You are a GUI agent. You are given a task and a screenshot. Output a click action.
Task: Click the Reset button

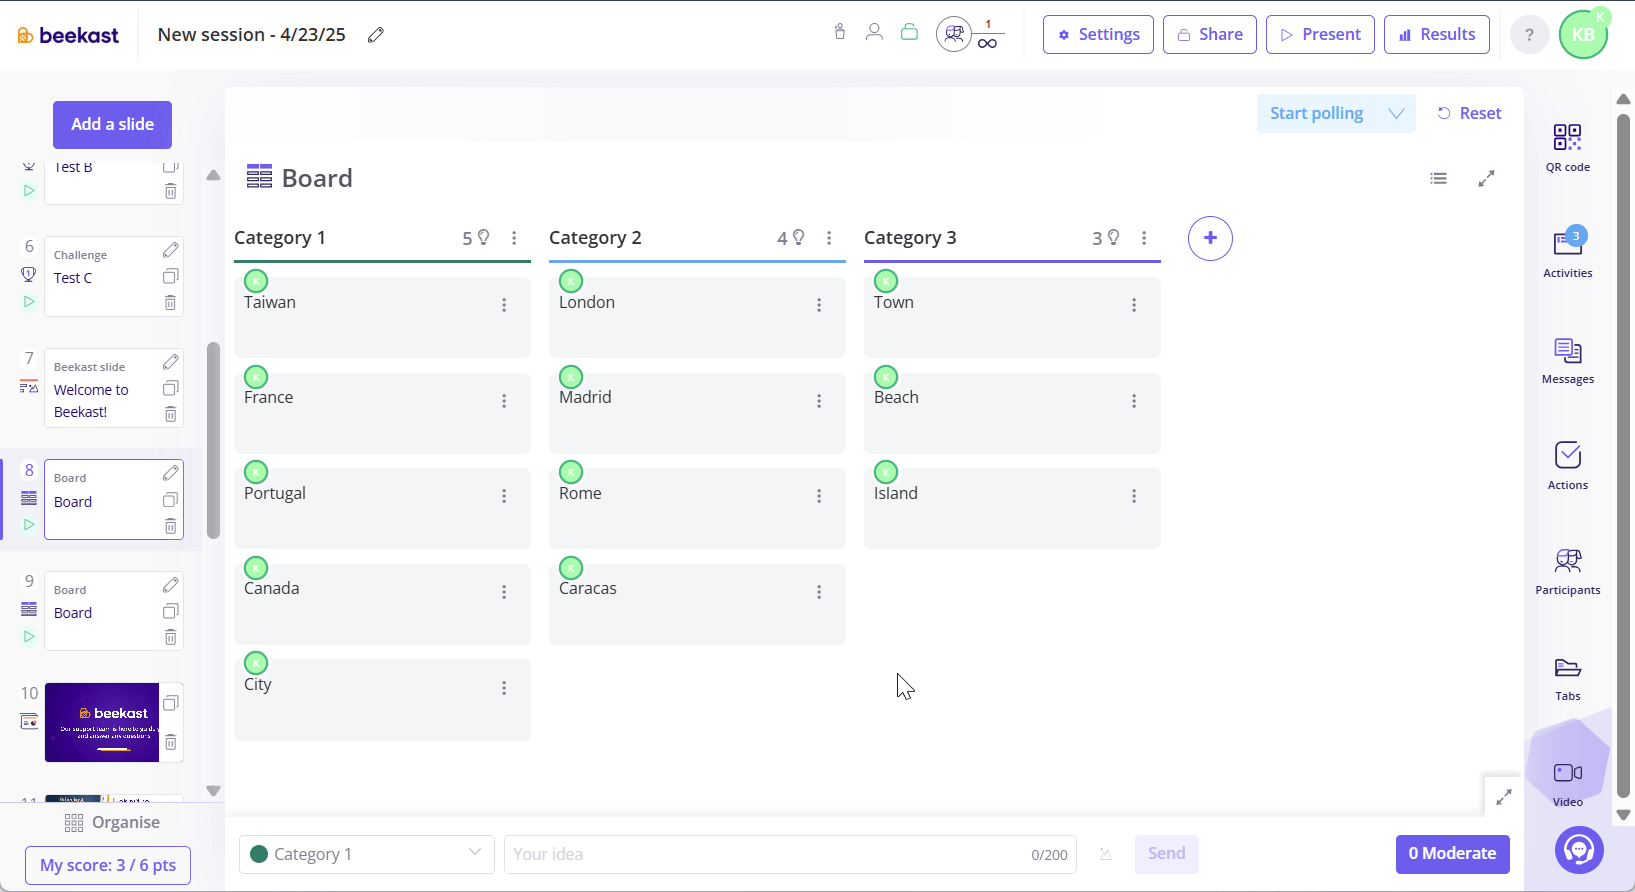tap(1469, 114)
